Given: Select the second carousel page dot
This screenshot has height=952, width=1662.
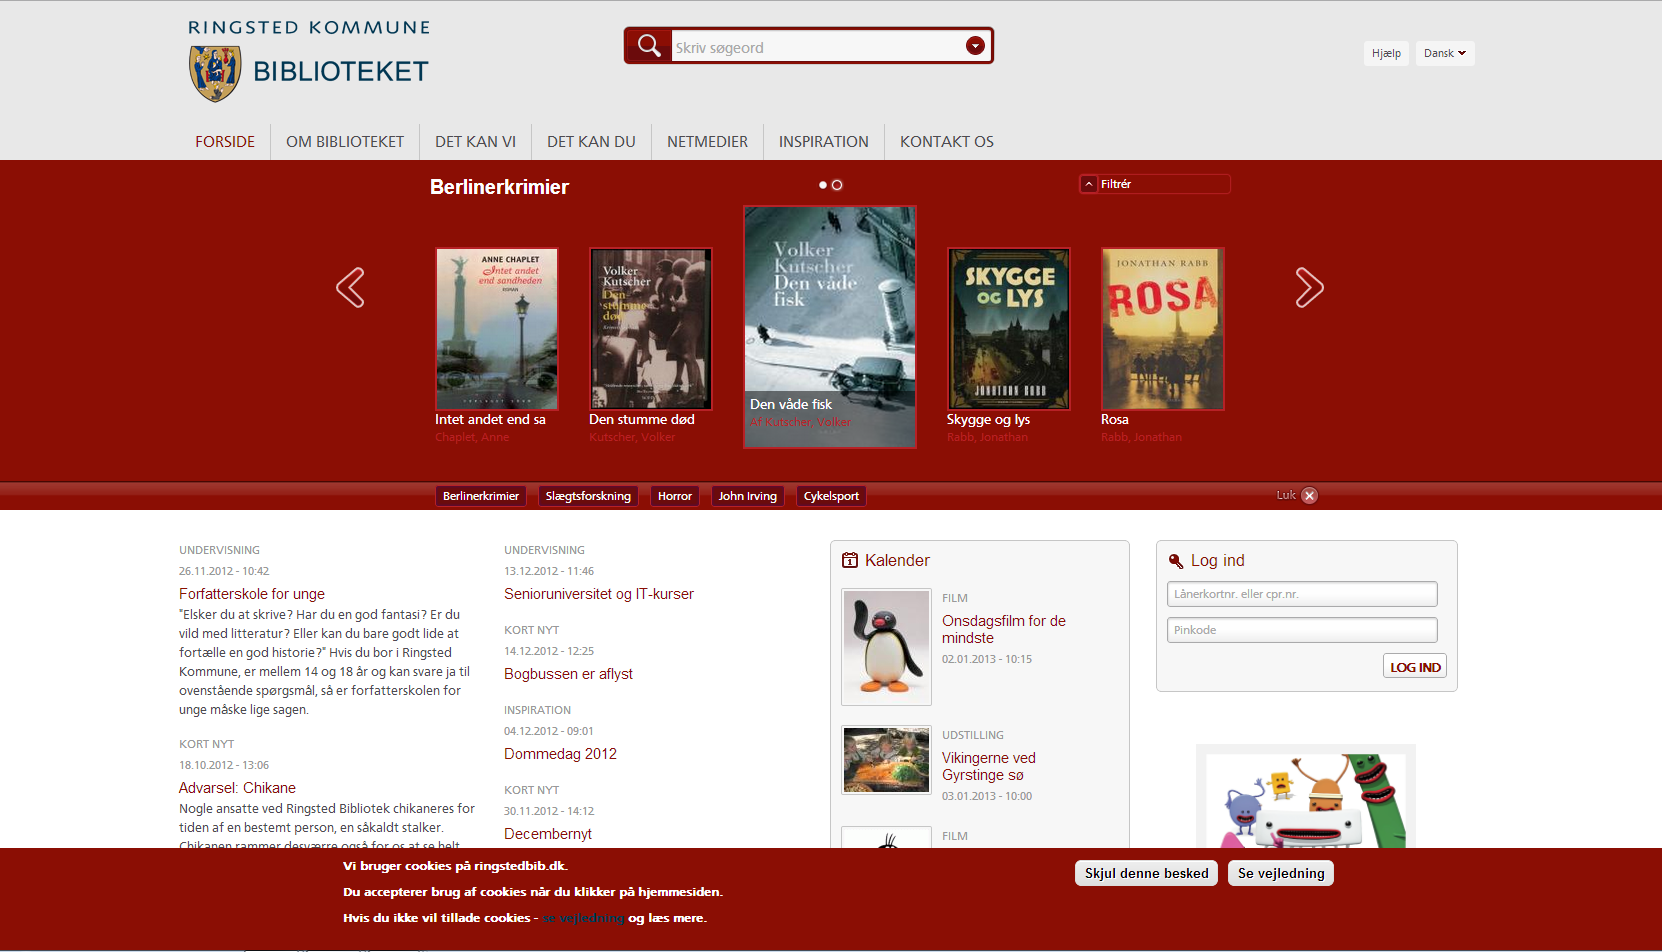Looking at the screenshot, I should 837,185.
